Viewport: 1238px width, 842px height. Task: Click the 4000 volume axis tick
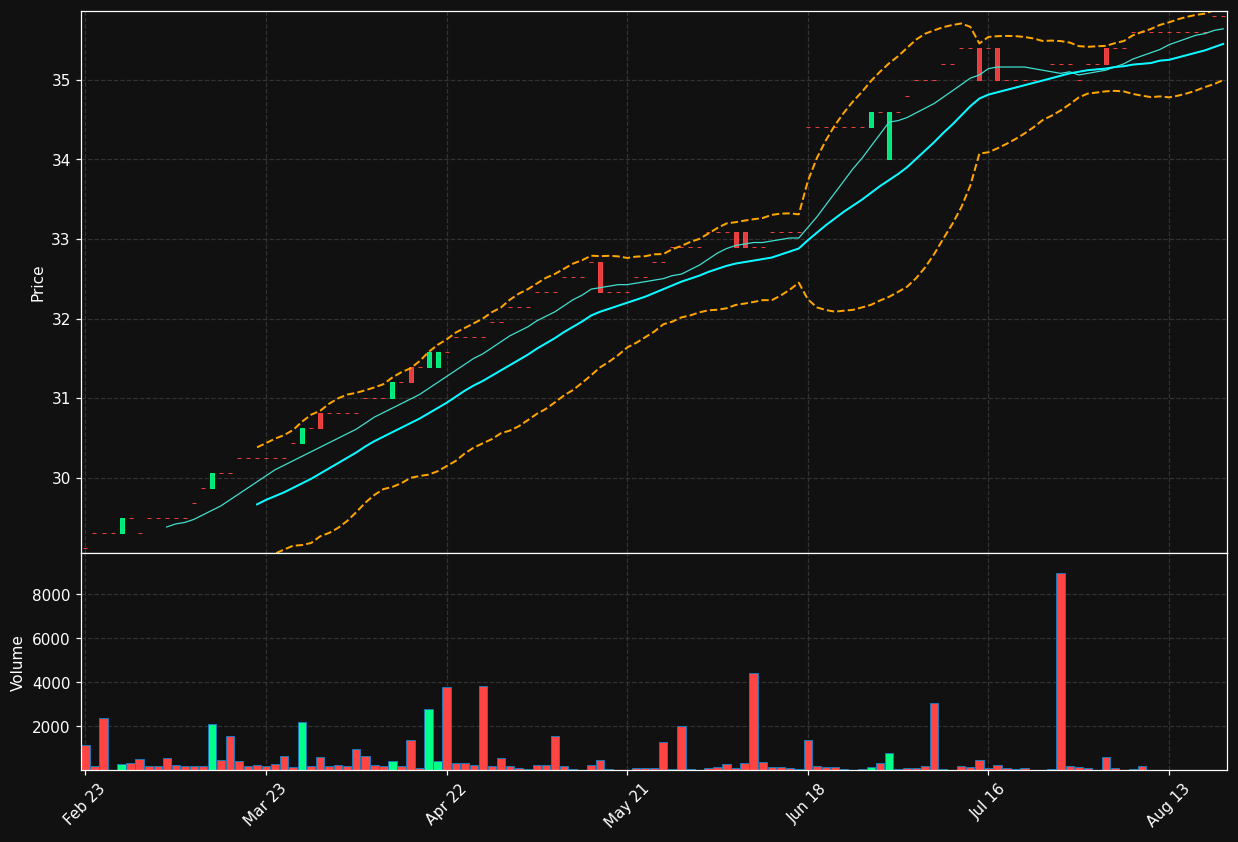coord(53,683)
